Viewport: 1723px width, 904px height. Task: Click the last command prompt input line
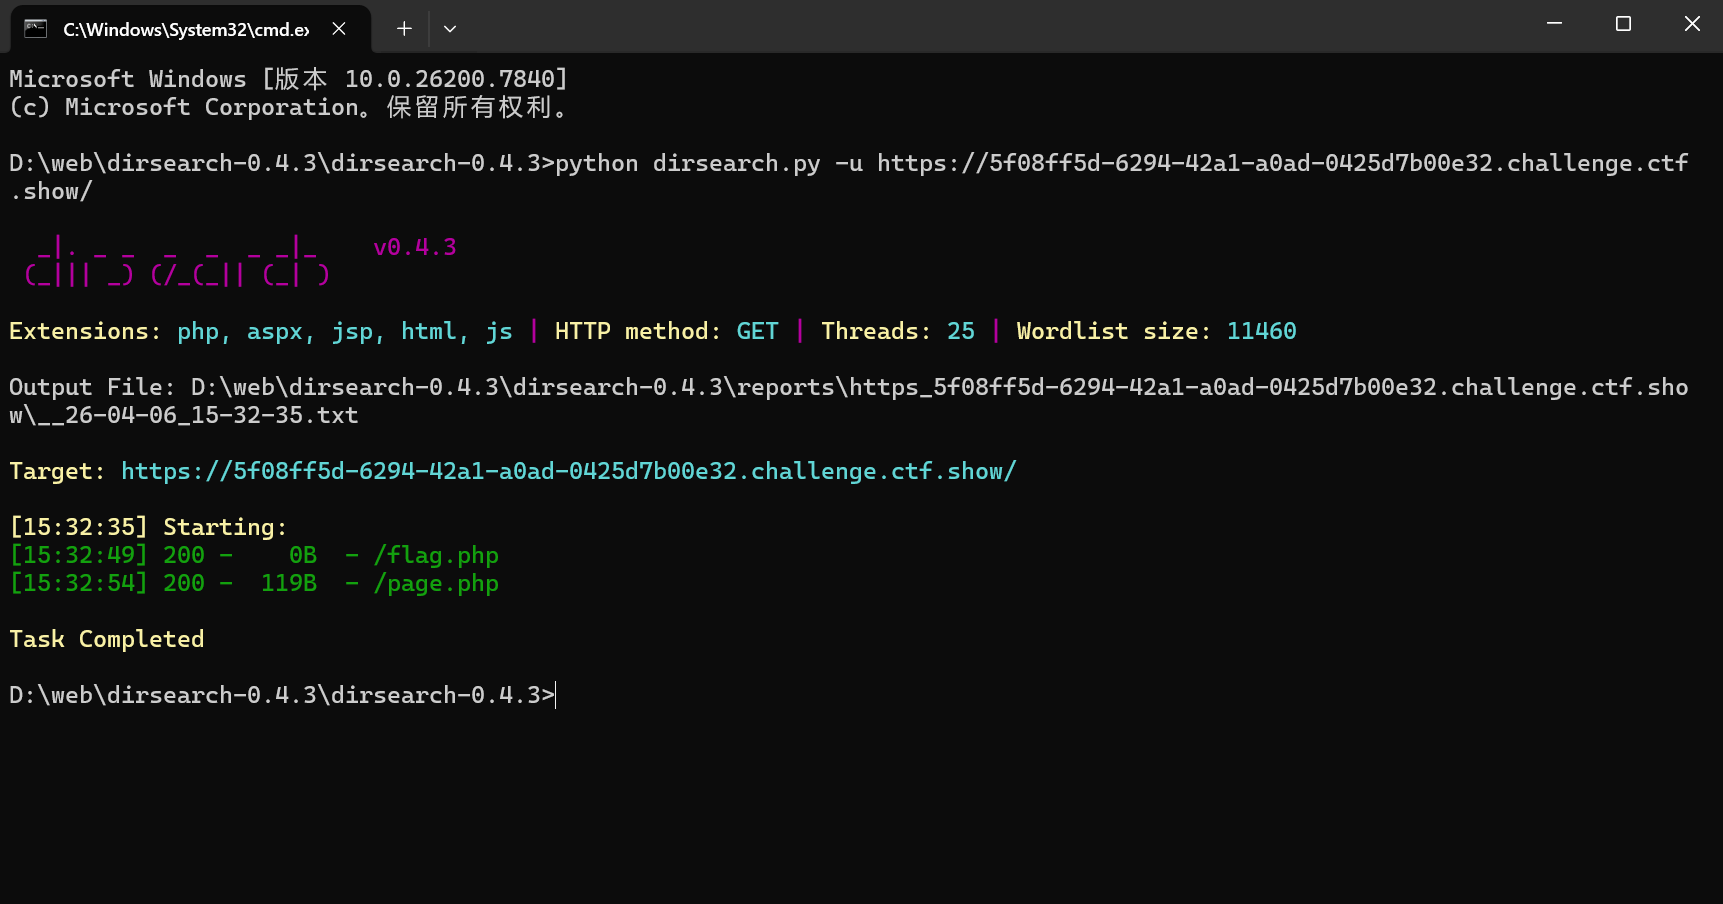click(x=282, y=695)
